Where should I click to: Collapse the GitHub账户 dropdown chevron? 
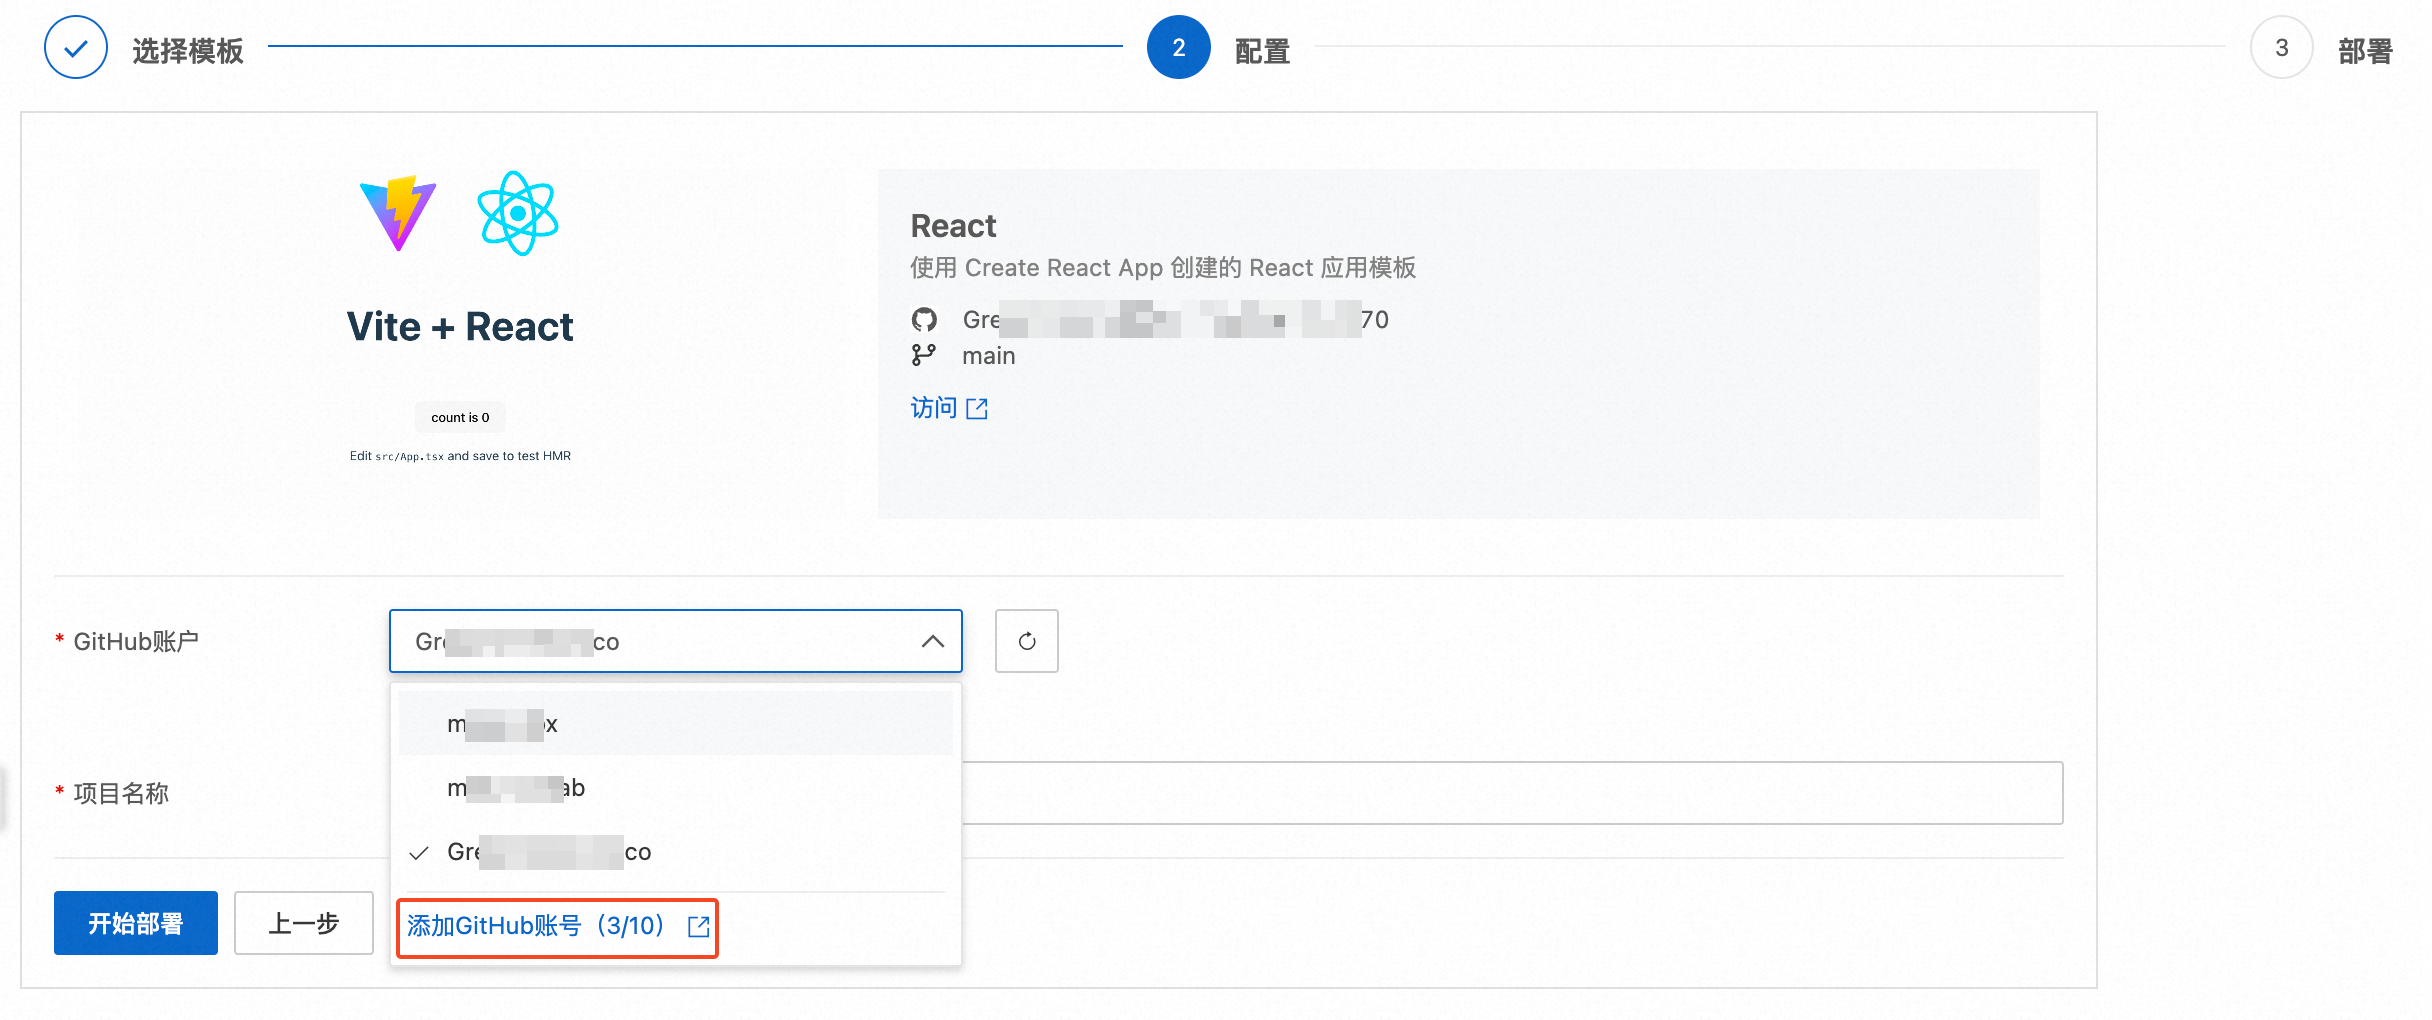tap(932, 641)
